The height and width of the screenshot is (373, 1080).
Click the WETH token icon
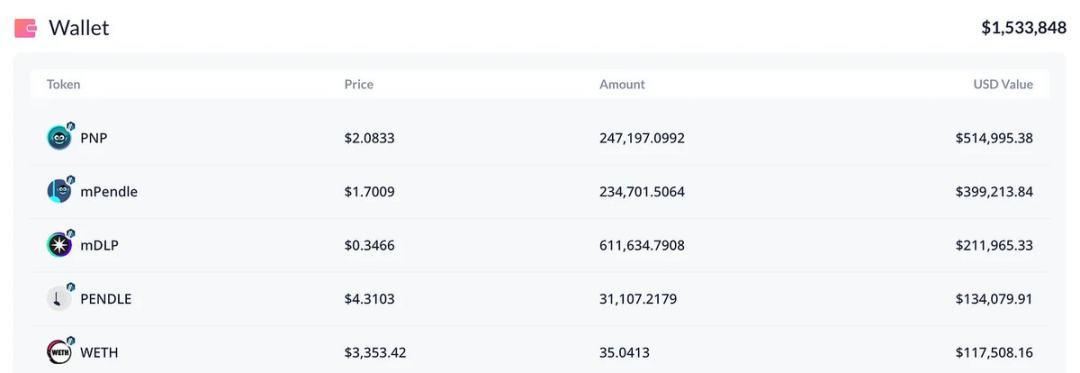tap(59, 352)
